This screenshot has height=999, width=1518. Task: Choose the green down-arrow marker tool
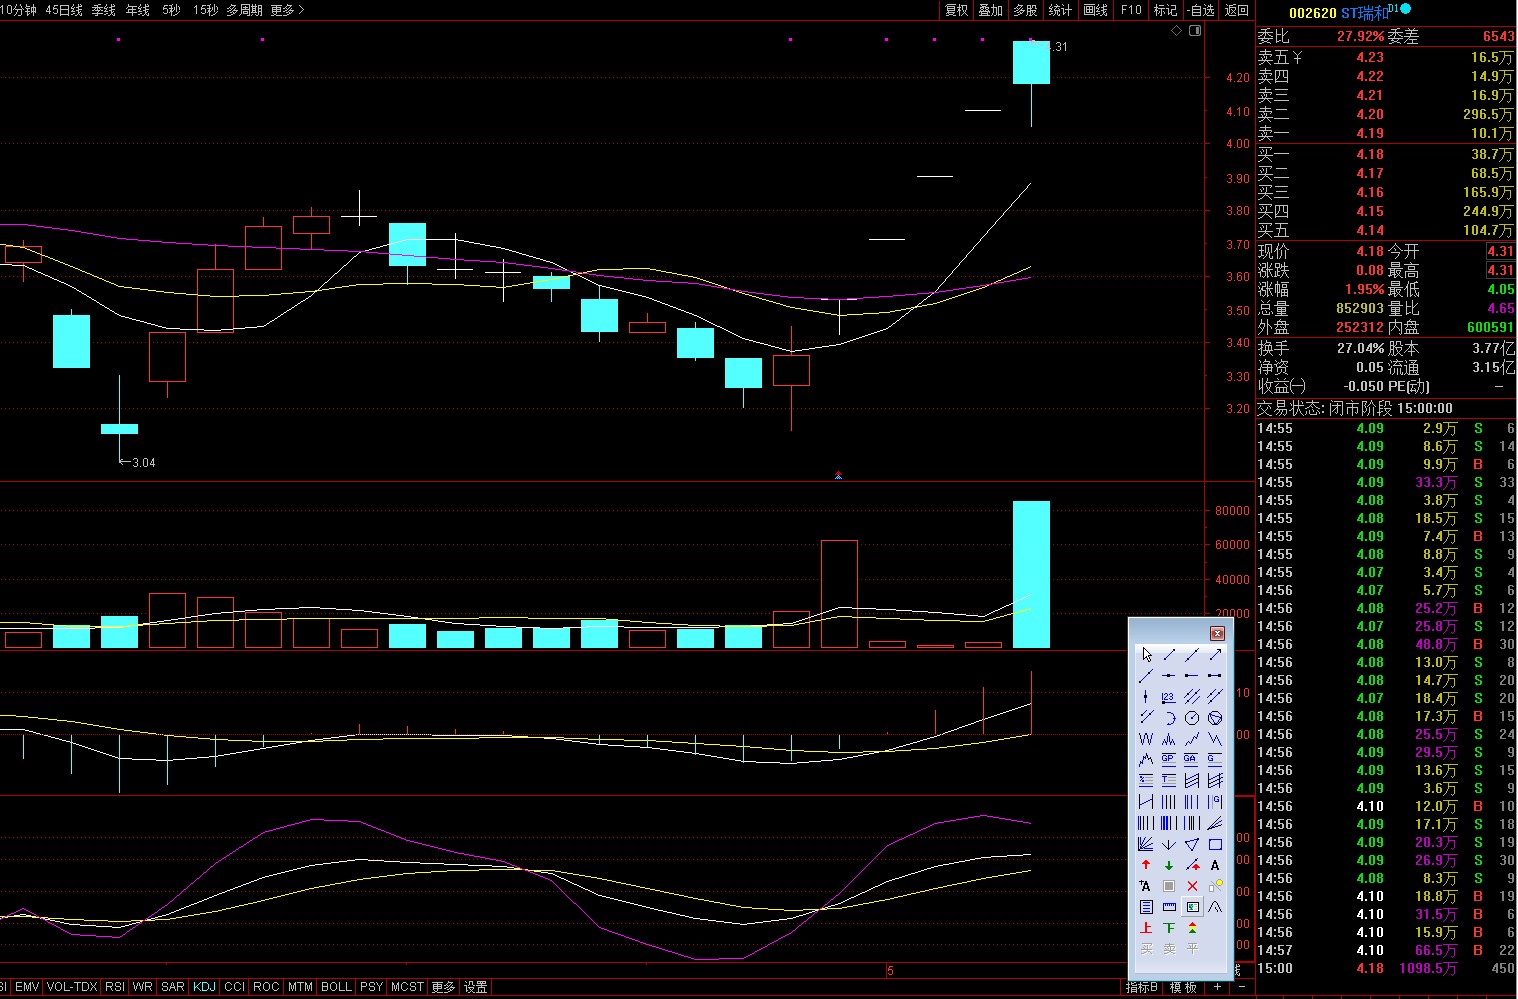point(1169,865)
